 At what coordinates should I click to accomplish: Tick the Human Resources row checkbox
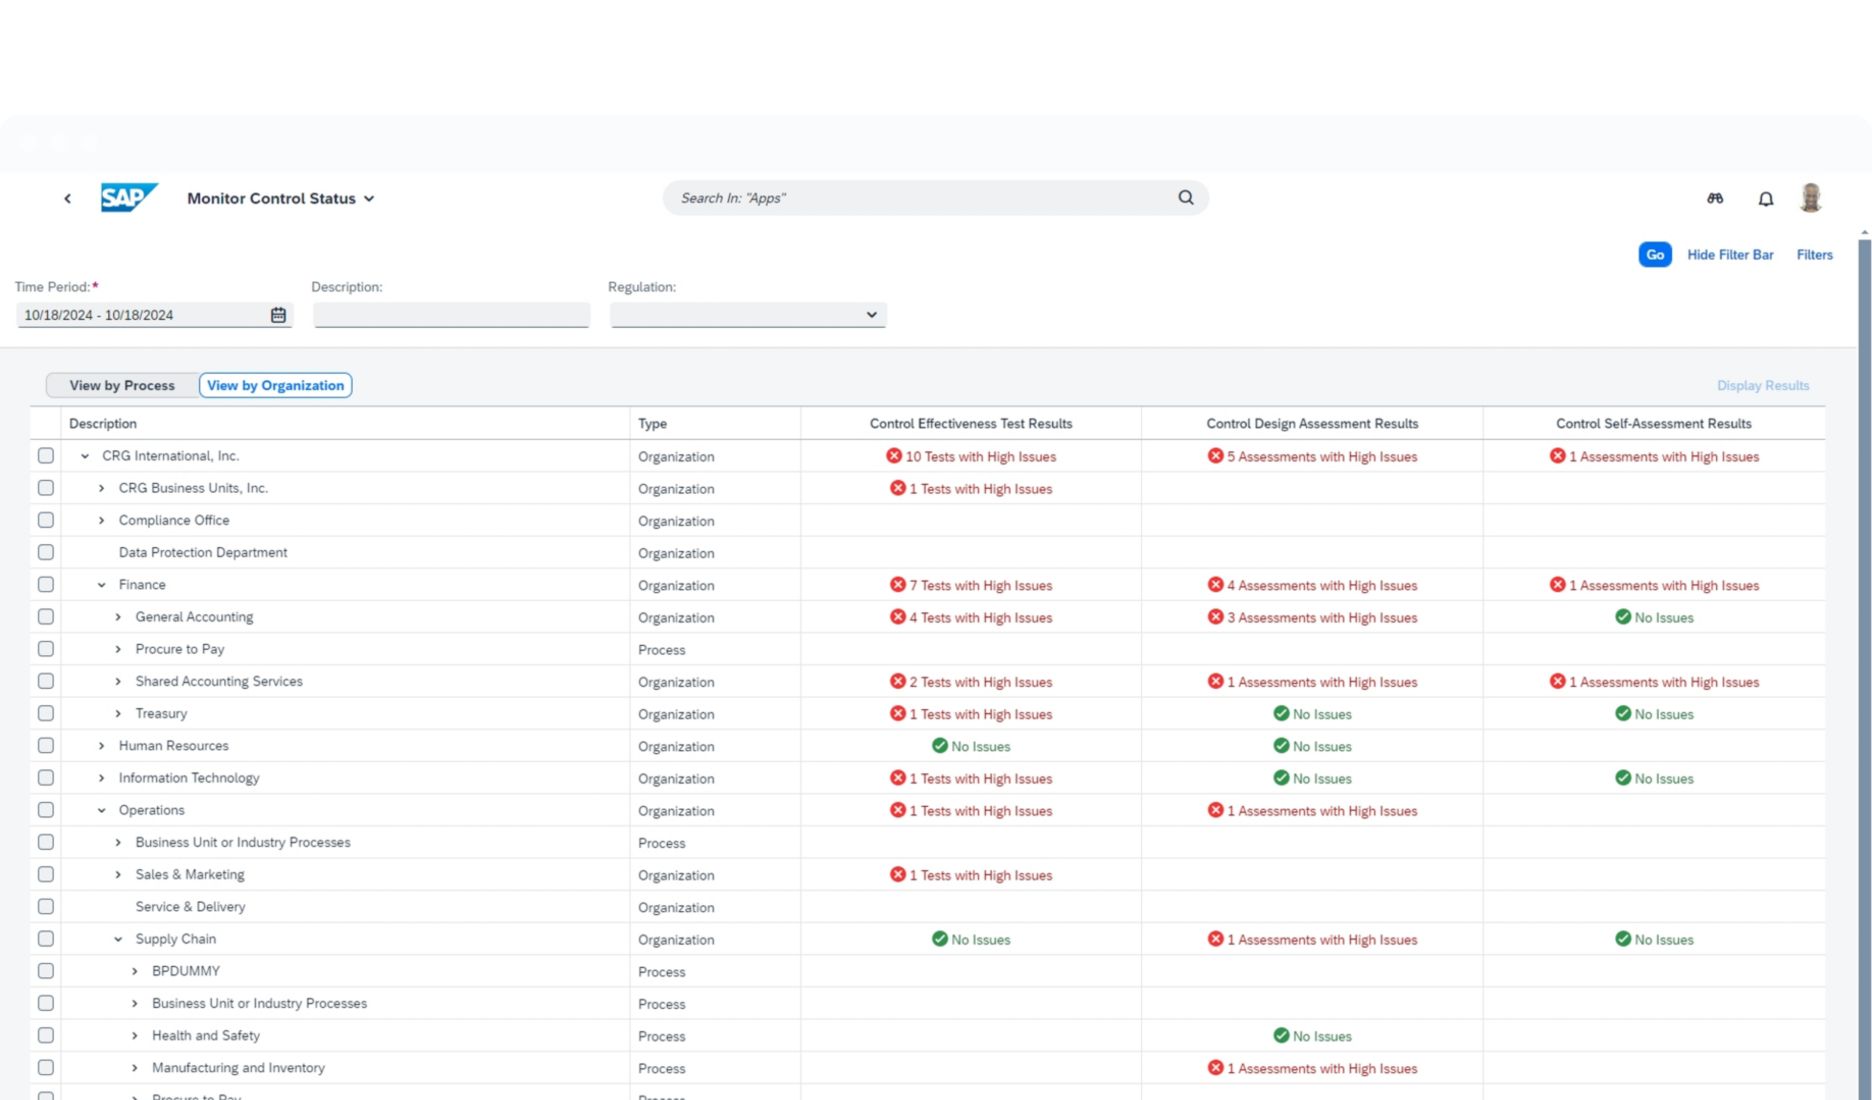pos(46,746)
